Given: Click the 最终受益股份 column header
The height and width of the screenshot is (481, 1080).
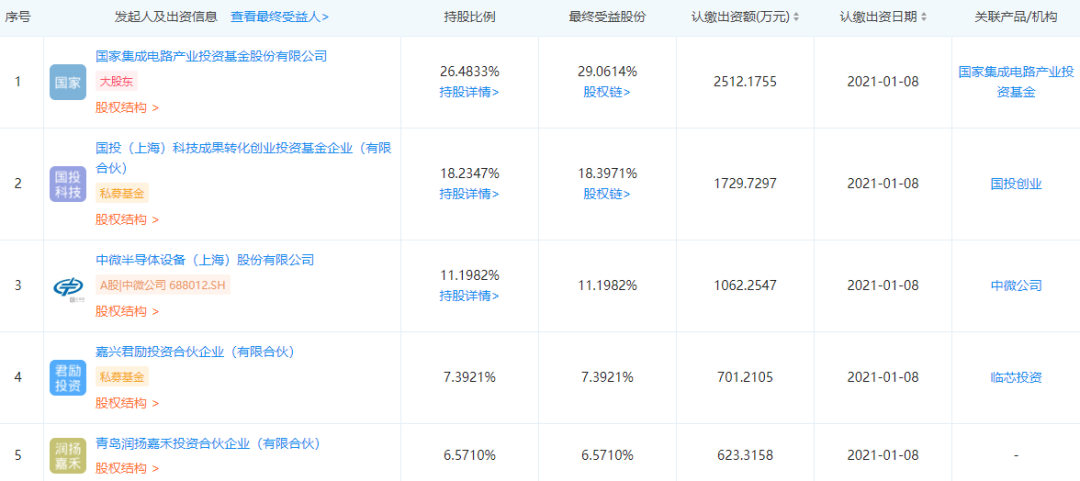Looking at the screenshot, I should tap(607, 18).
